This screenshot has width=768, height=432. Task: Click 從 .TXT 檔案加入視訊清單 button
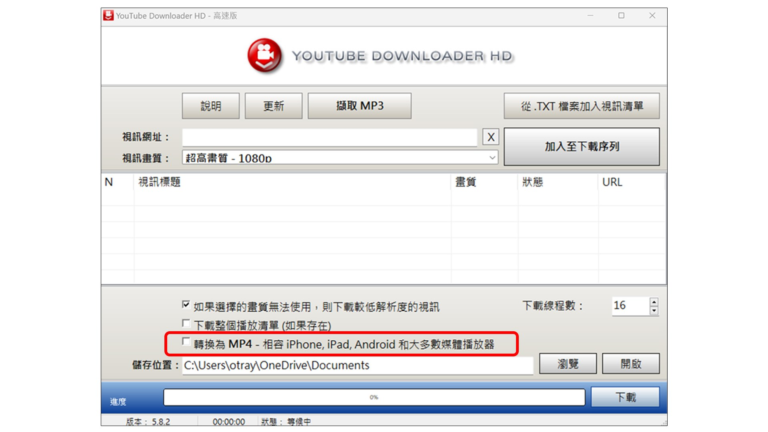(581, 106)
